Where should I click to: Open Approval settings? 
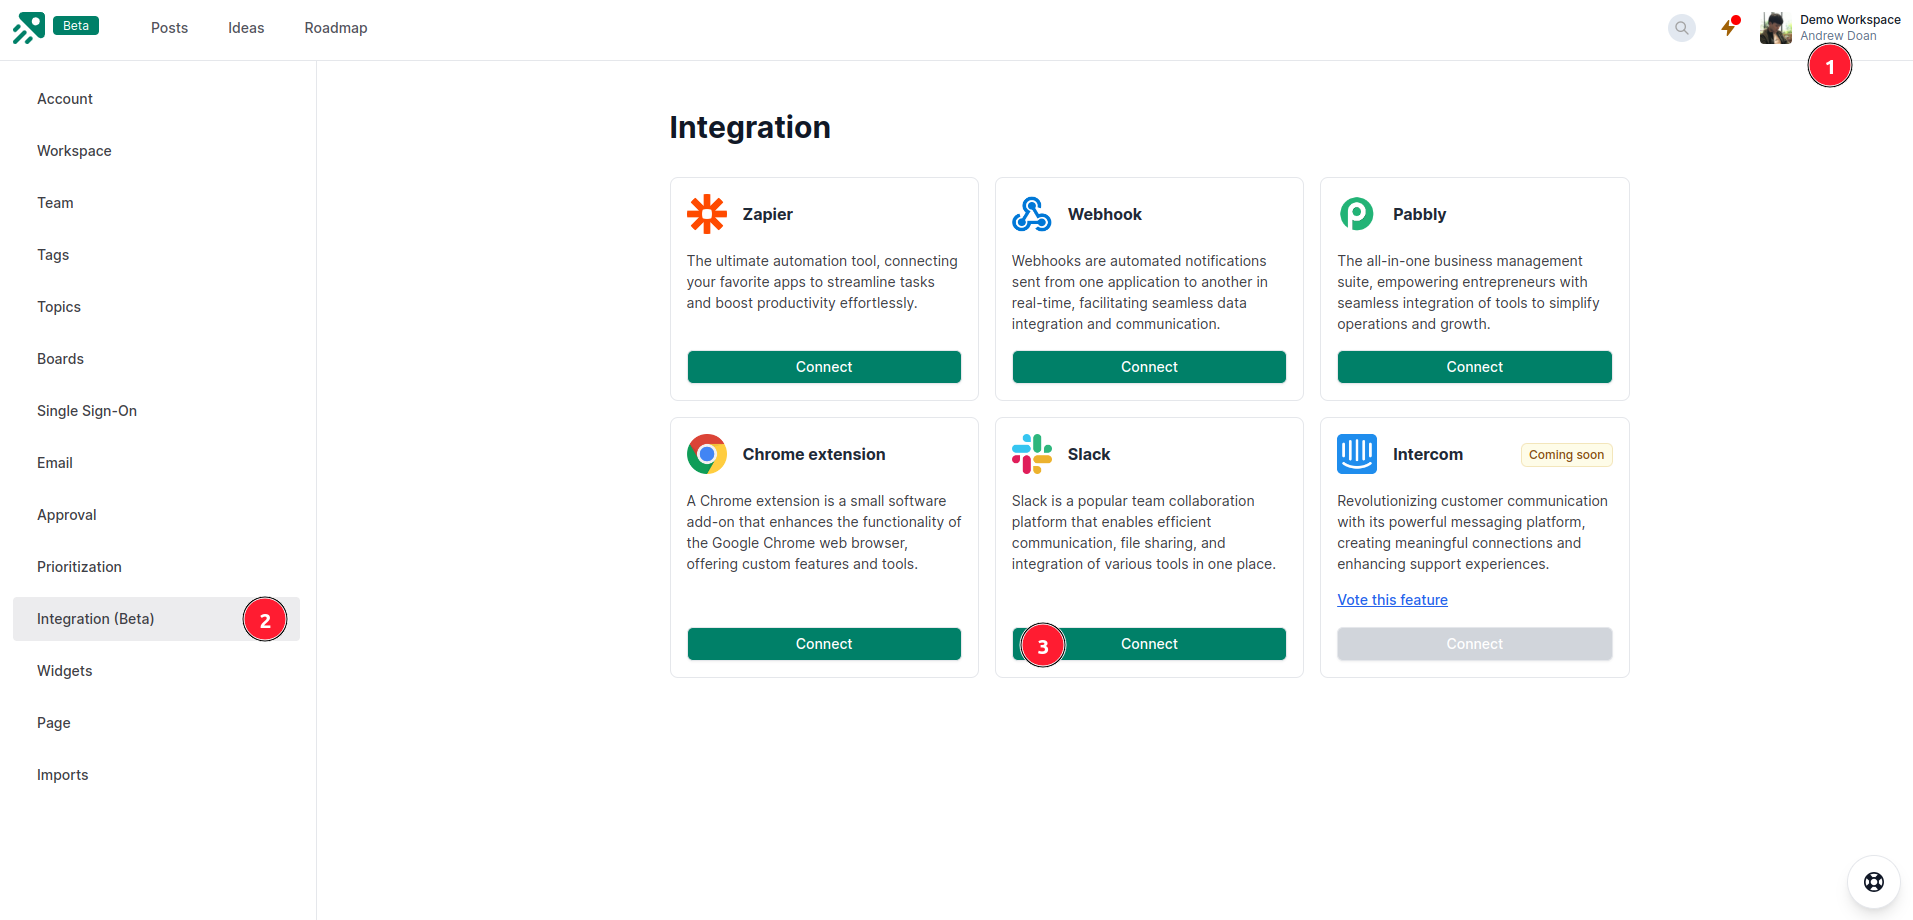156,515
